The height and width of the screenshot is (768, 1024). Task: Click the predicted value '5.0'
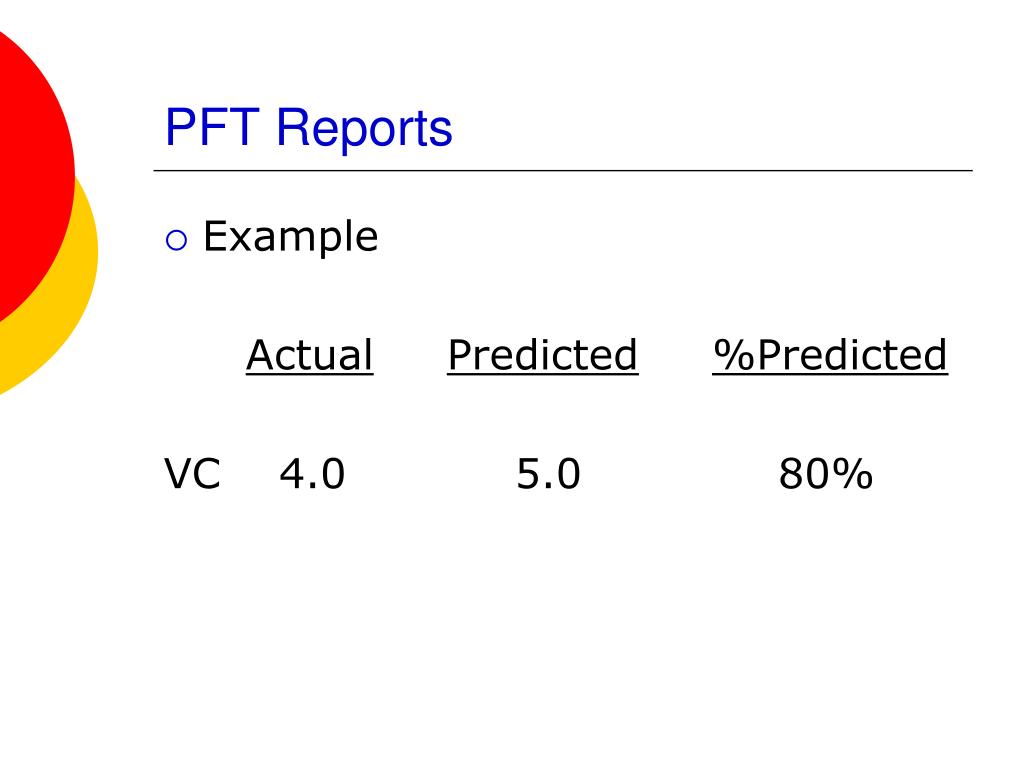pos(548,474)
